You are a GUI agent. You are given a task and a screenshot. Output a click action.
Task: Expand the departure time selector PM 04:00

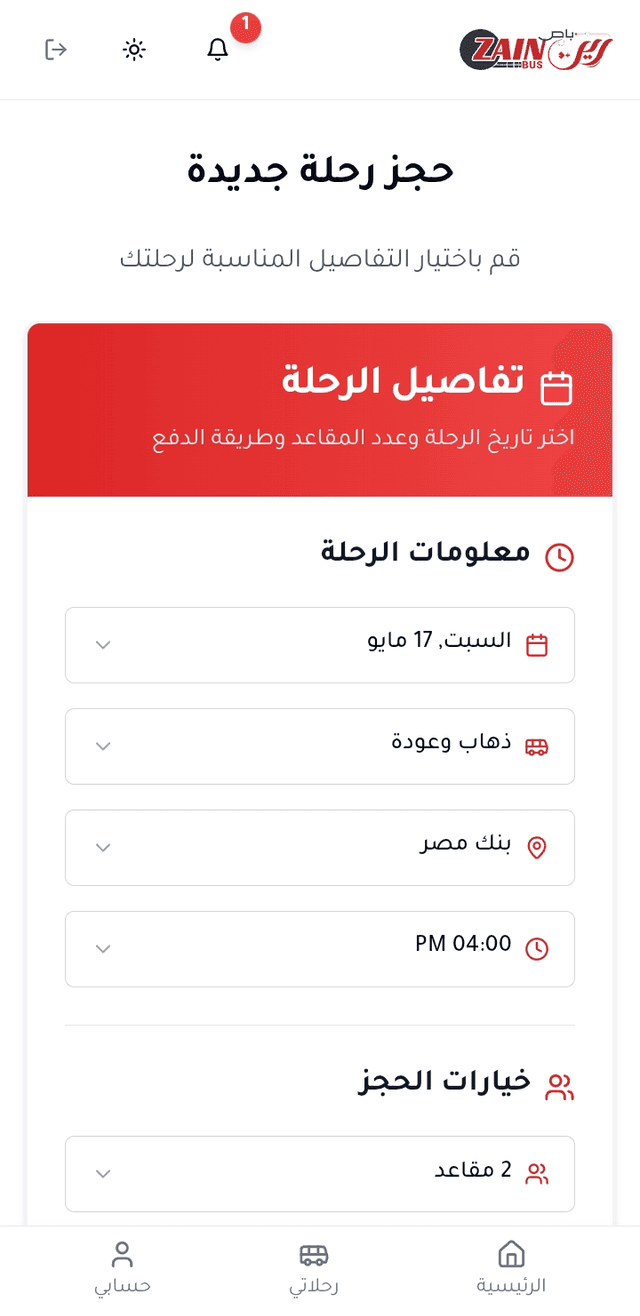coord(320,948)
